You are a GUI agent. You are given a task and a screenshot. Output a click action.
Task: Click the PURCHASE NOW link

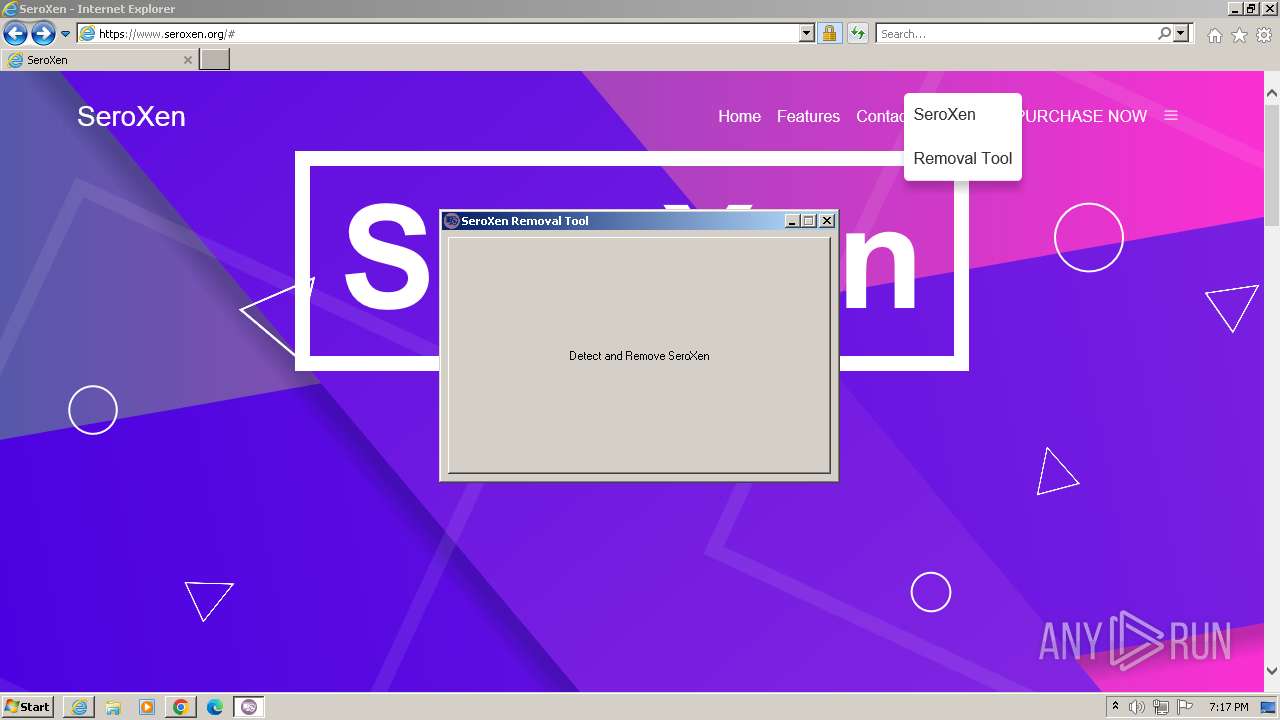[1084, 116]
